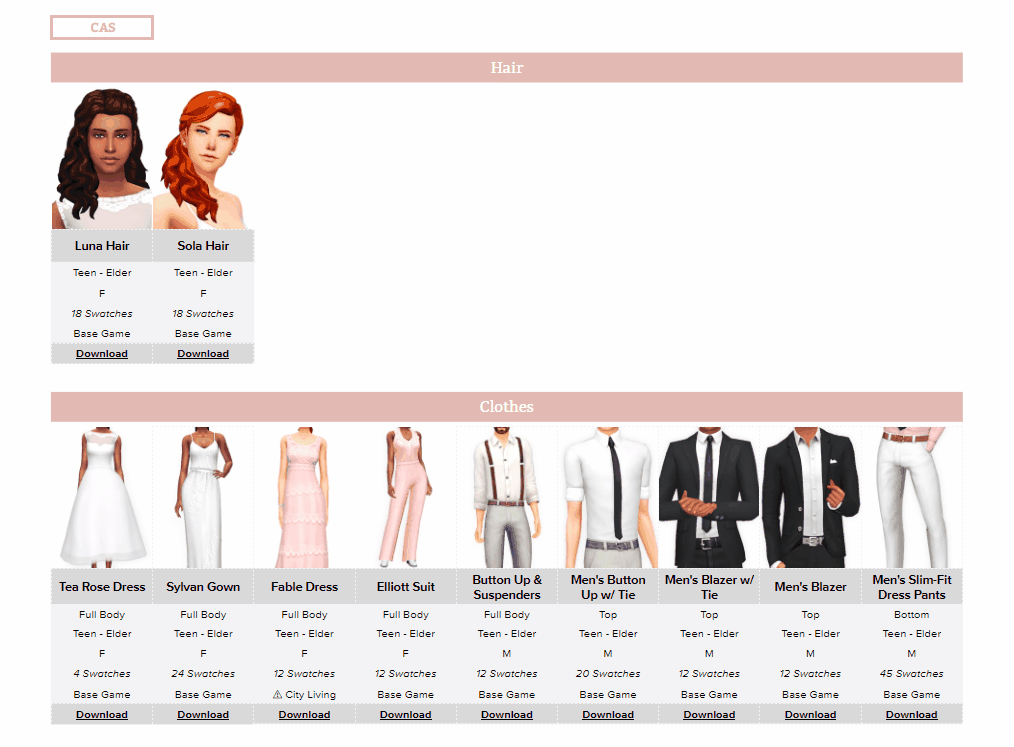Open the Elliott Suit image
Image resolution: width=1014 pixels, height=747 pixels.
405,497
